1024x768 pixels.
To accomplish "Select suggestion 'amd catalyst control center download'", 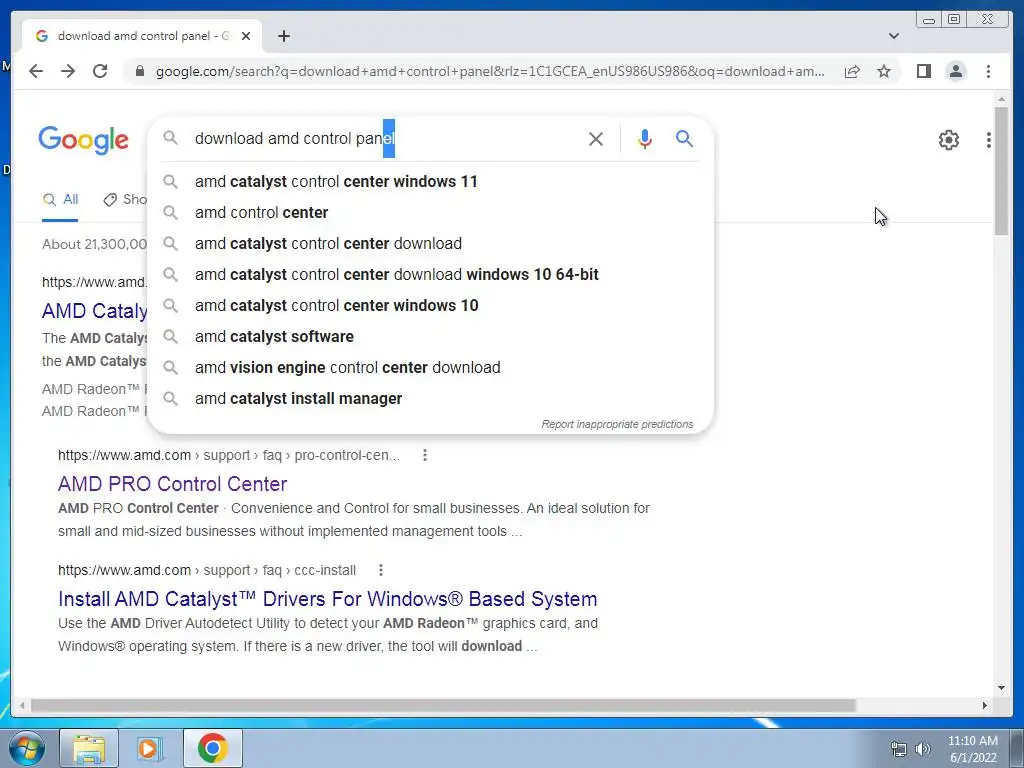I will (431, 244).
